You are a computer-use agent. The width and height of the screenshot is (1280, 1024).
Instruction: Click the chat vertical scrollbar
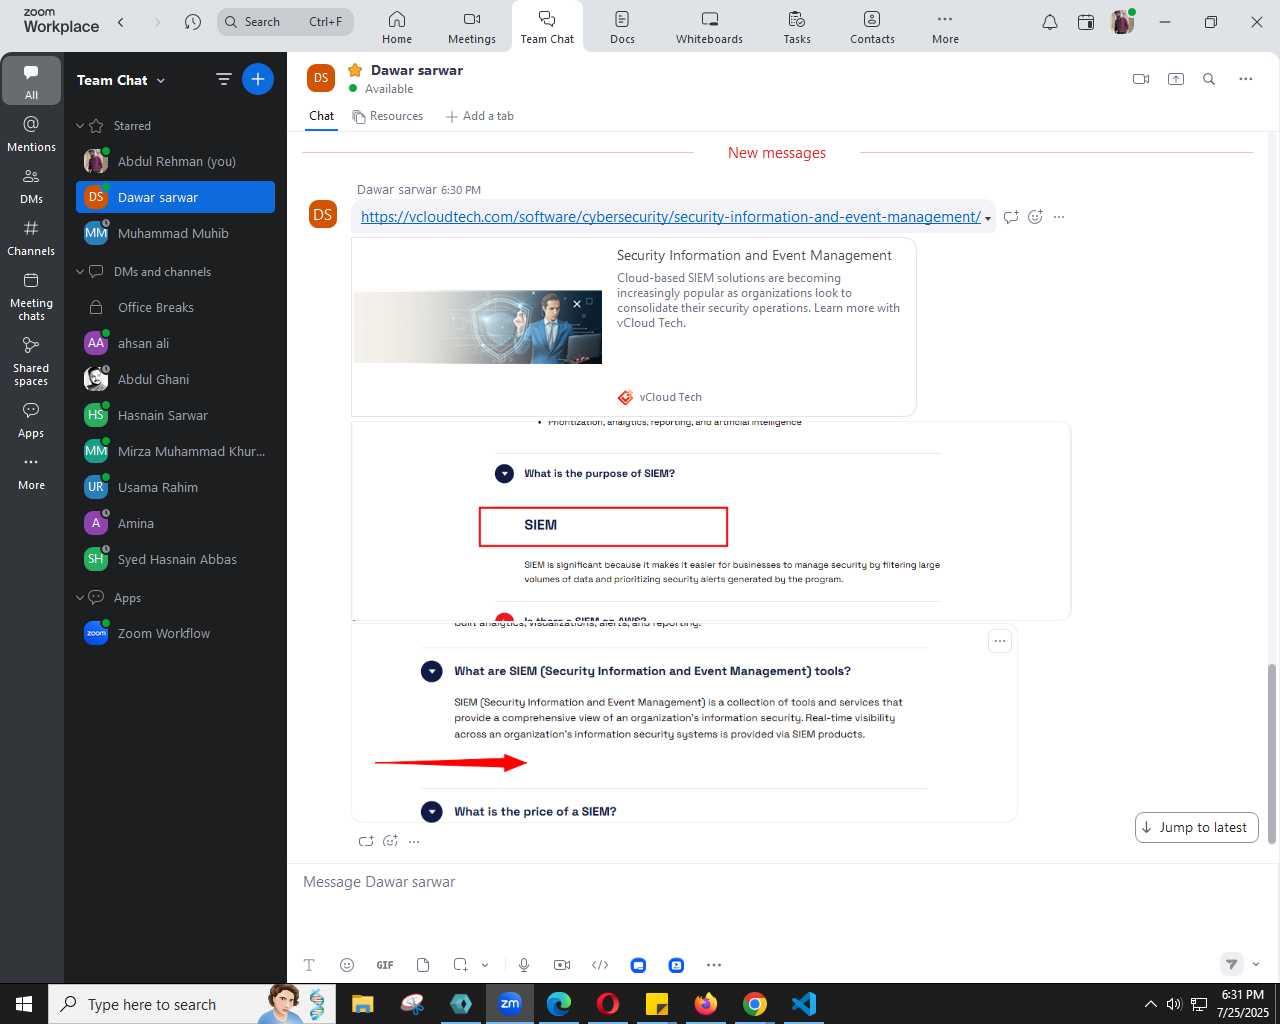(1272, 754)
